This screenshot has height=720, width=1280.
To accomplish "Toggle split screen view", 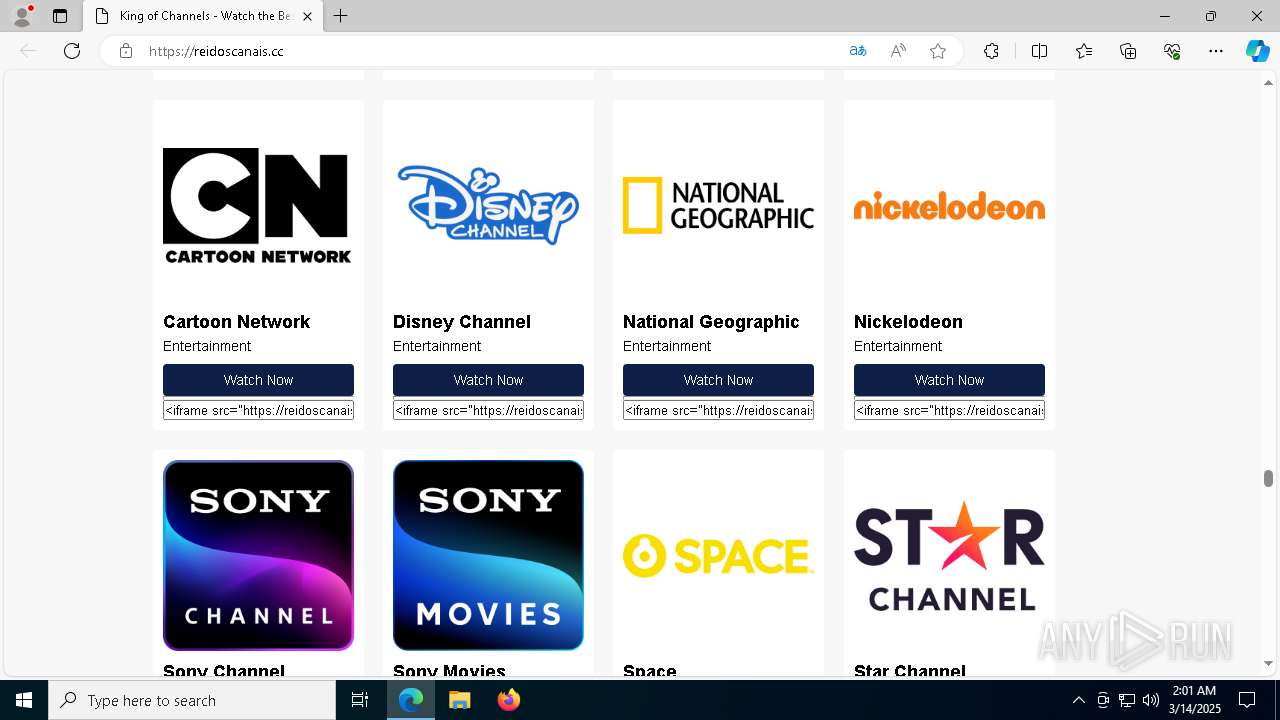I will click(1039, 51).
